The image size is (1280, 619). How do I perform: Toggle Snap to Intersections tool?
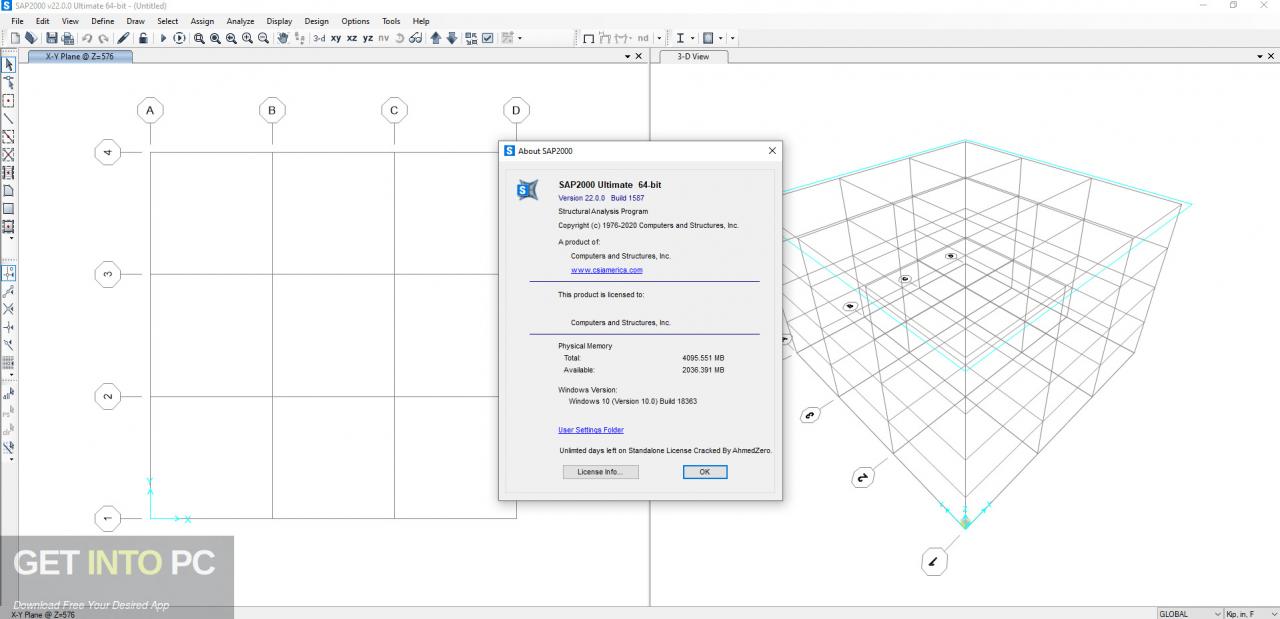pos(9,309)
